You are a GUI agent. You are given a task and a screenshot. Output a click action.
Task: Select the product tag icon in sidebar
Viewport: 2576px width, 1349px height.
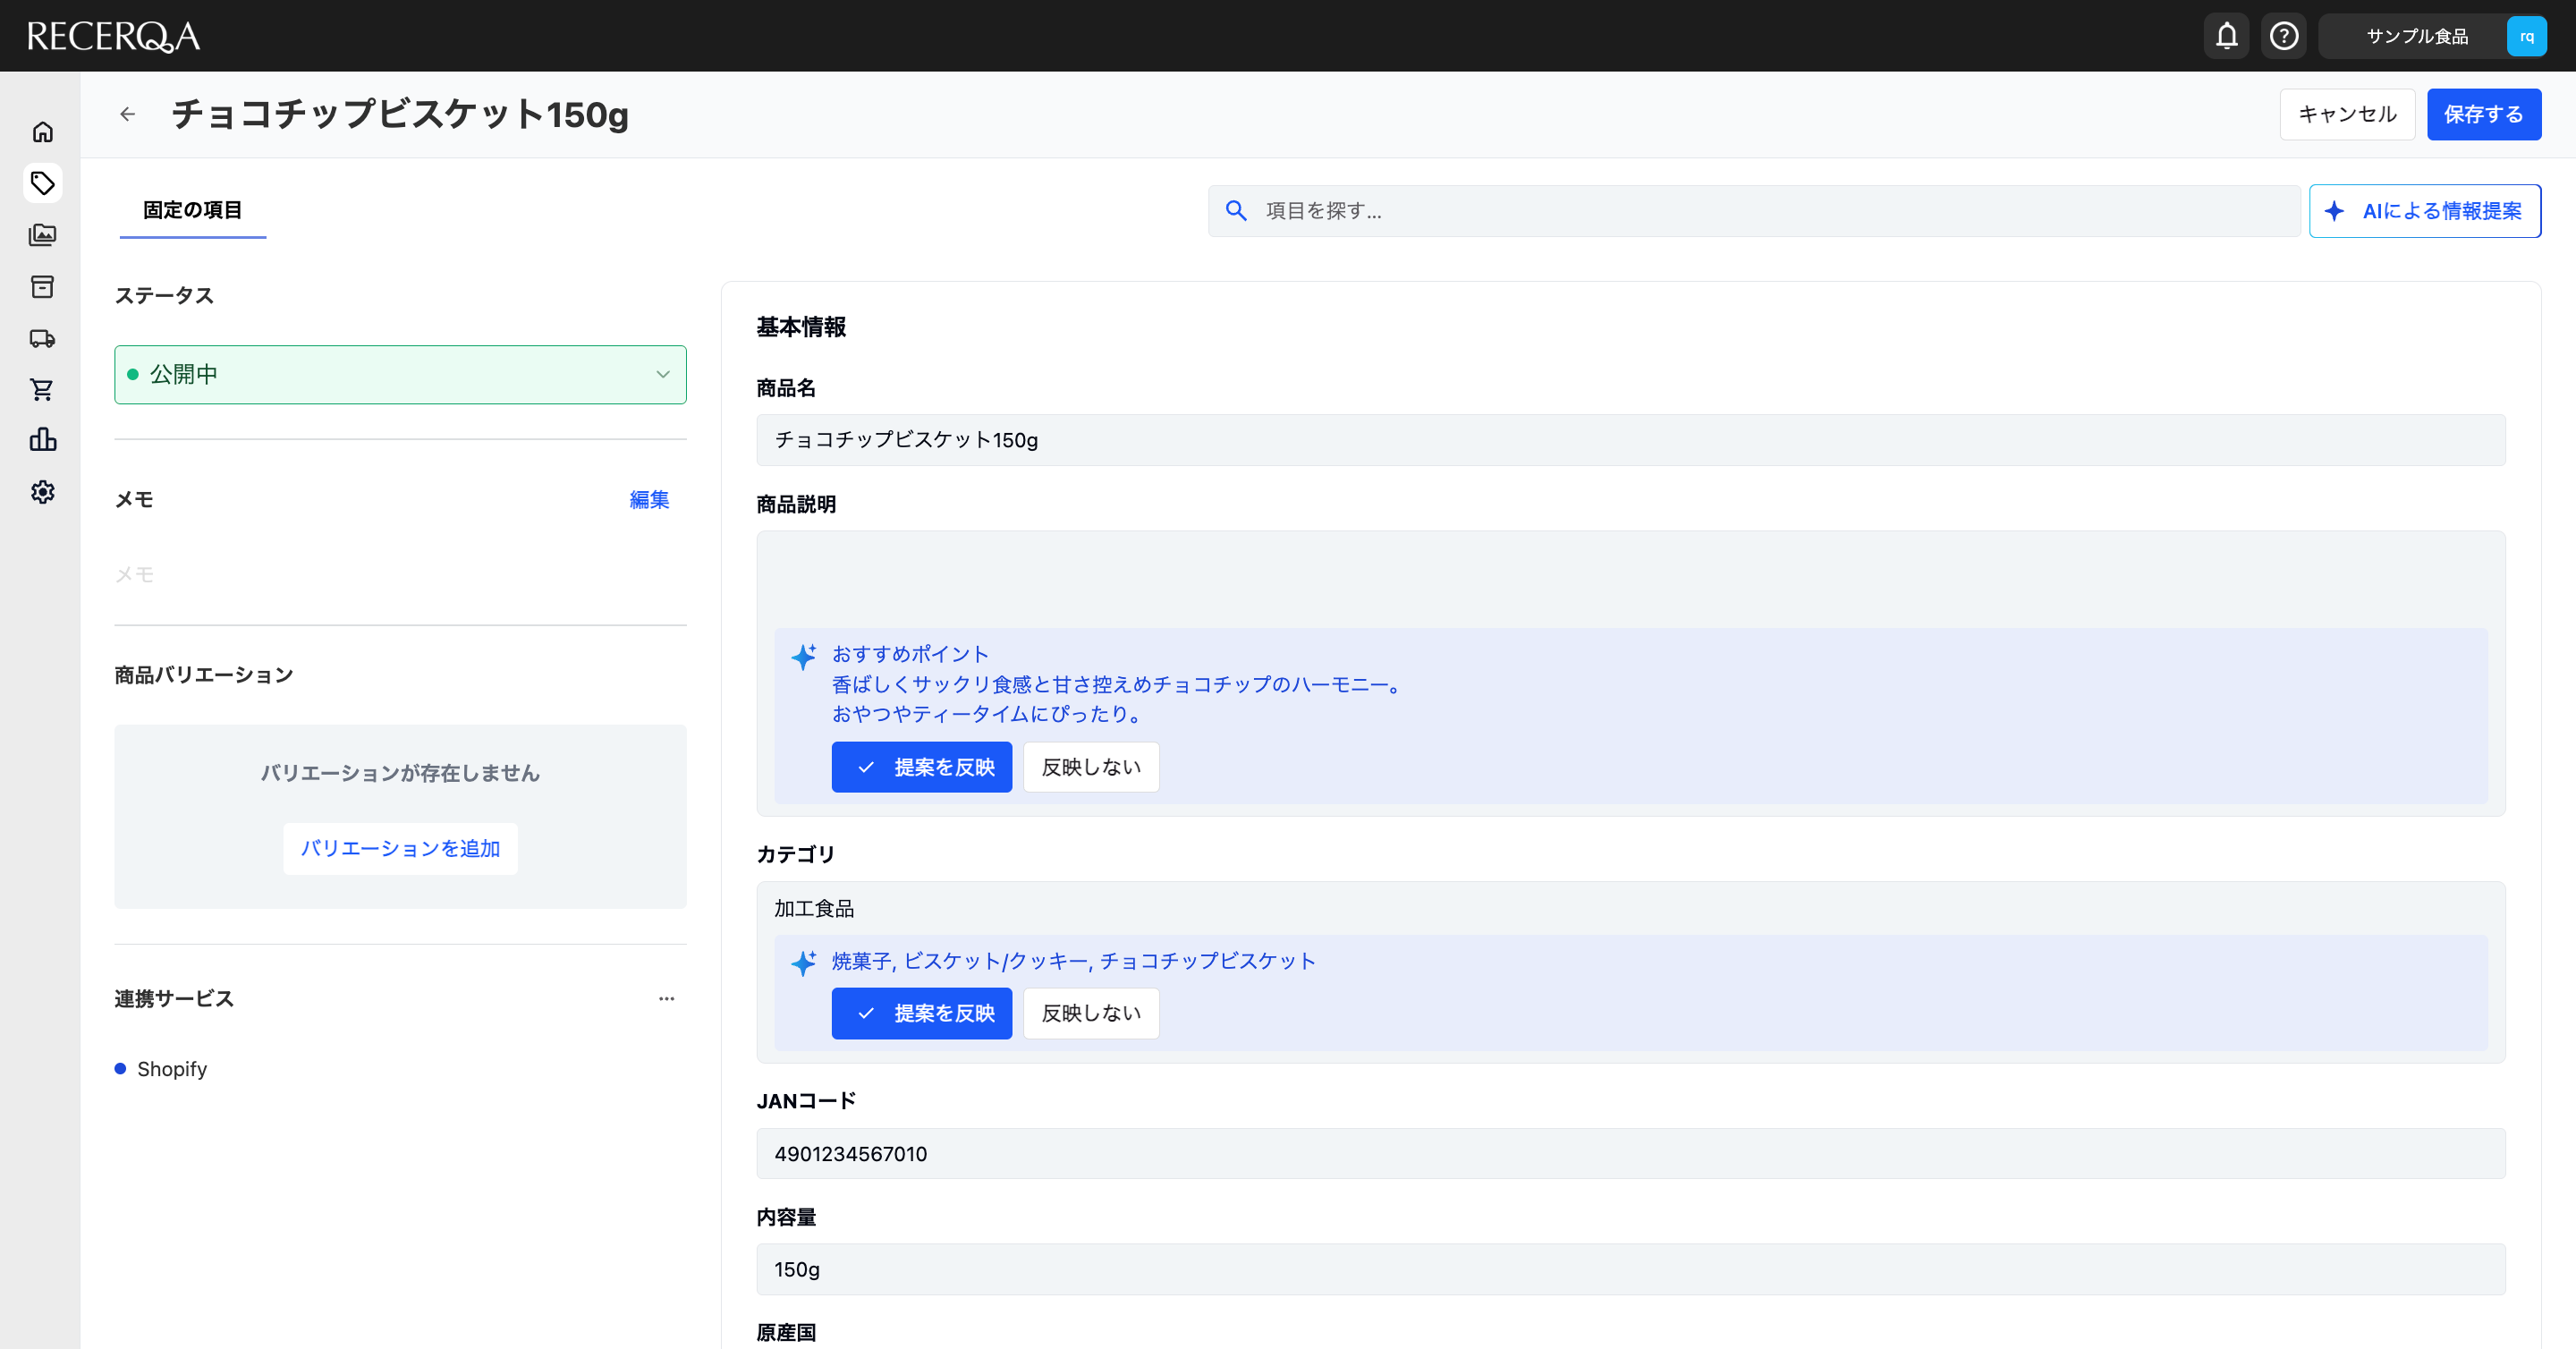[x=42, y=183]
